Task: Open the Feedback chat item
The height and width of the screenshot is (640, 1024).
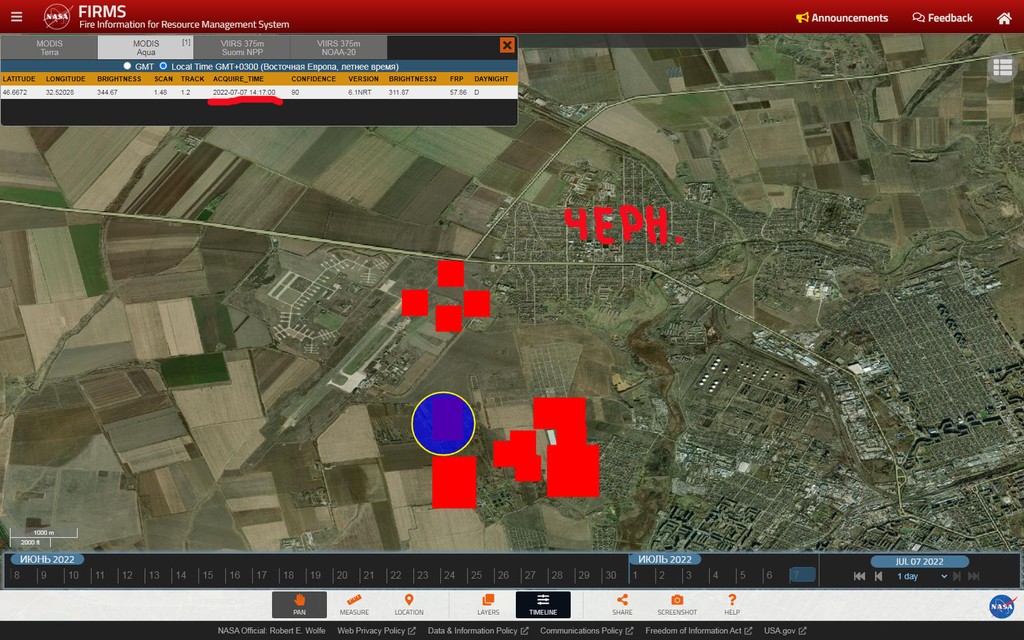Action: (x=942, y=18)
